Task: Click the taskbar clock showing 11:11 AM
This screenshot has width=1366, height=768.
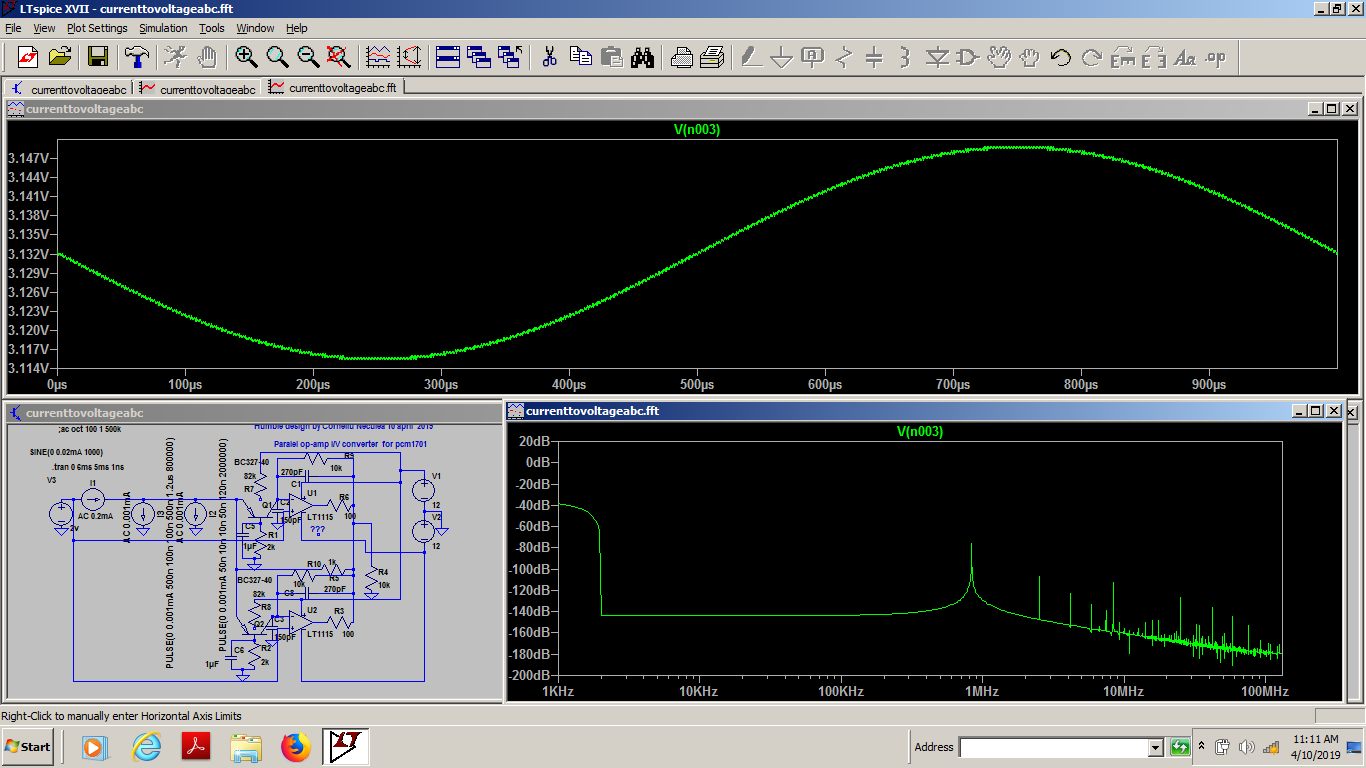Action: pos(1315,746)
